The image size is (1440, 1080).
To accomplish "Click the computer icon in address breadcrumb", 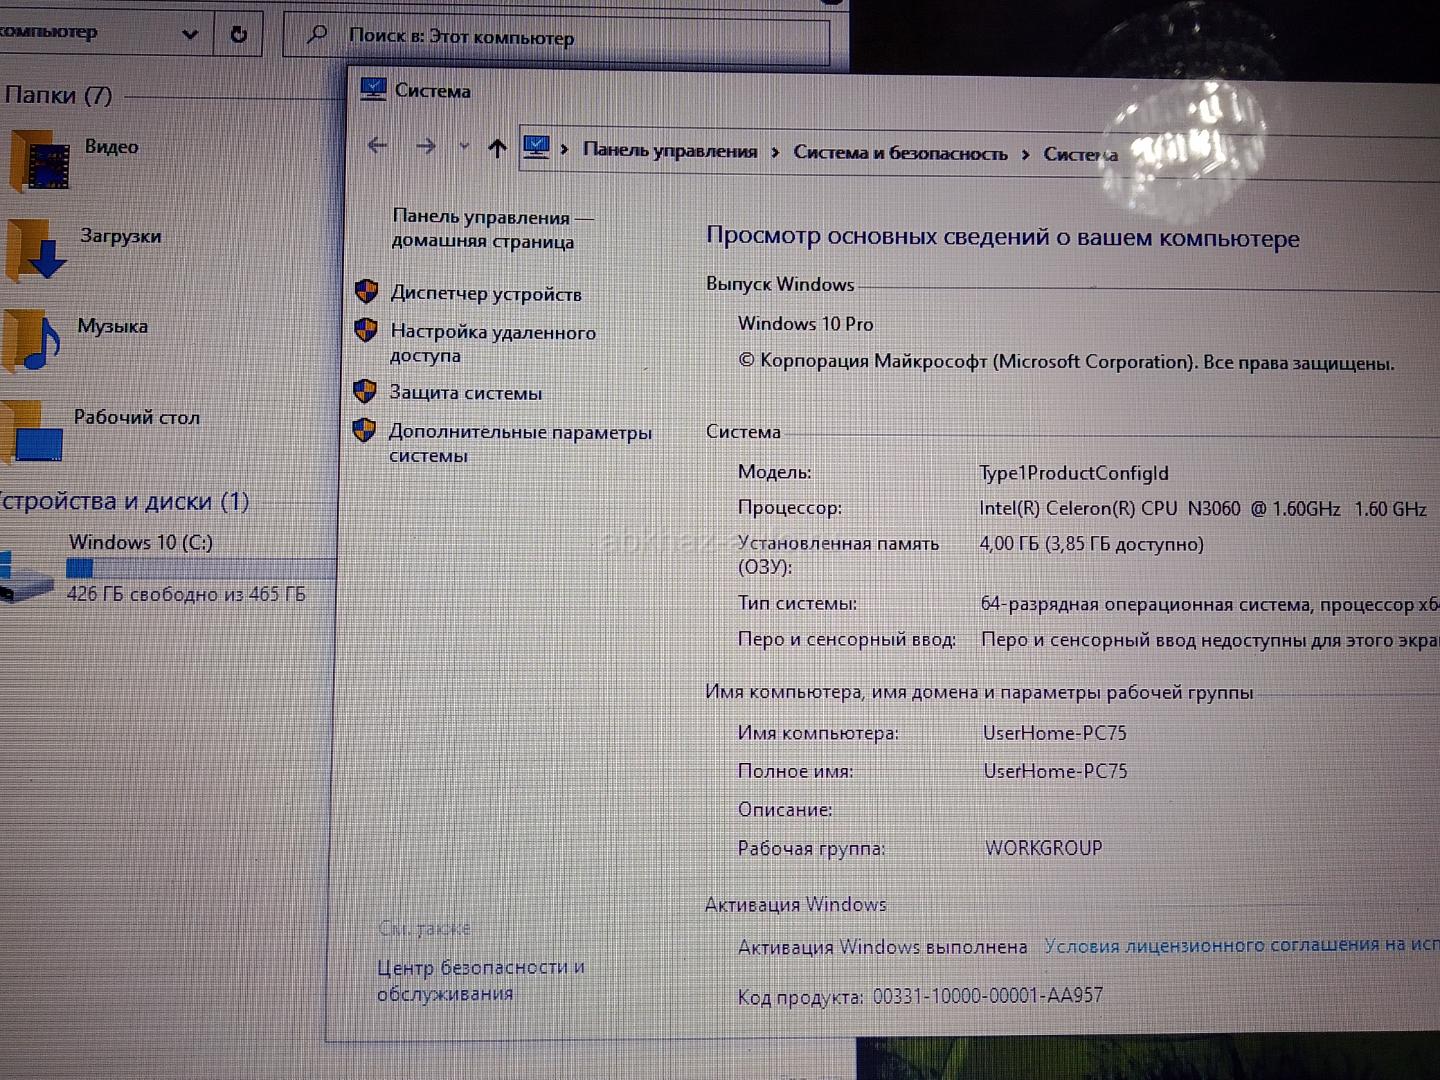I will 537,148.
